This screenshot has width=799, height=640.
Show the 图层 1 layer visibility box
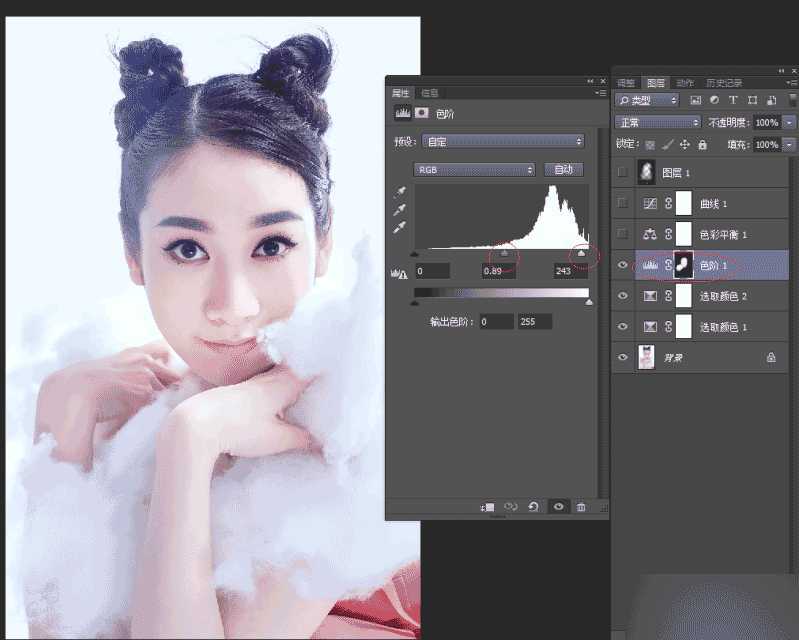(622, 172)
